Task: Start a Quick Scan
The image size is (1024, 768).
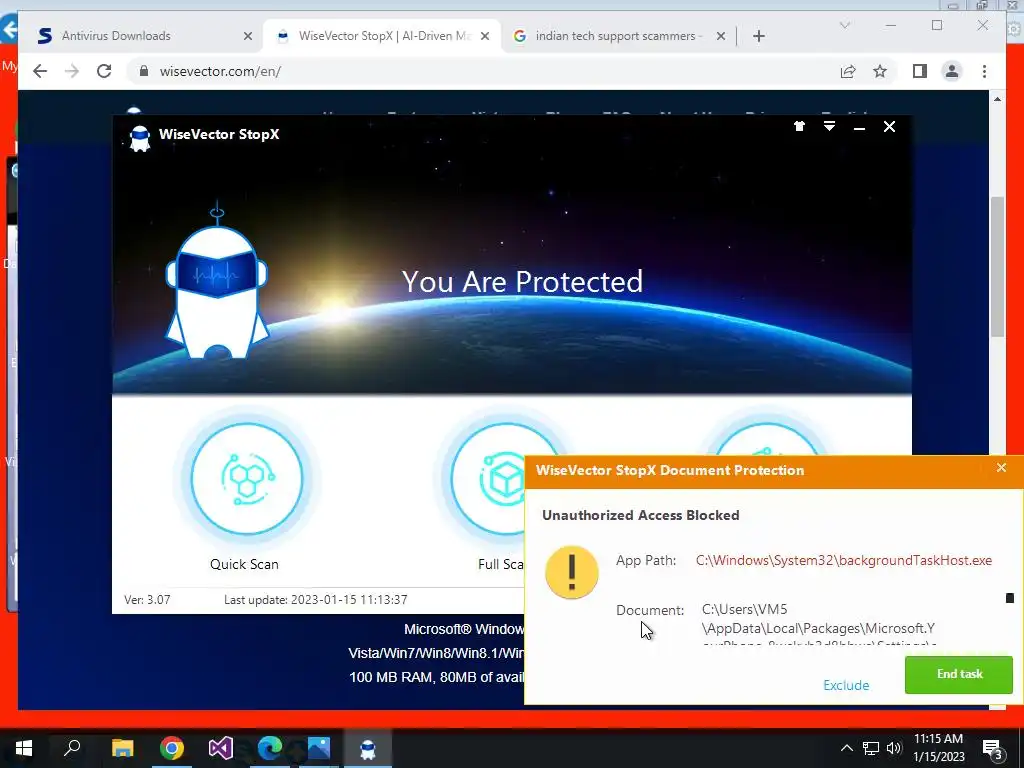Action: click(246, 479)
